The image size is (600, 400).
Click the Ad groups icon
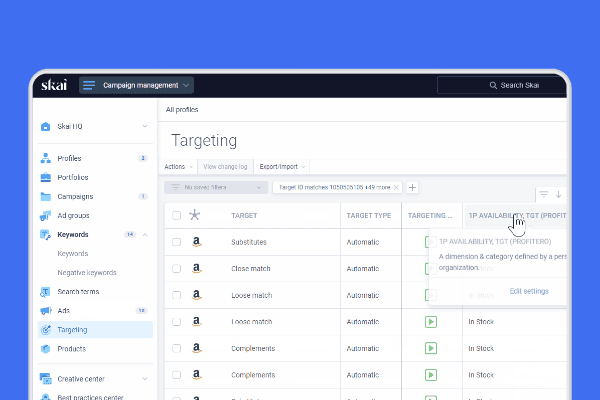[x=46, y=216]
